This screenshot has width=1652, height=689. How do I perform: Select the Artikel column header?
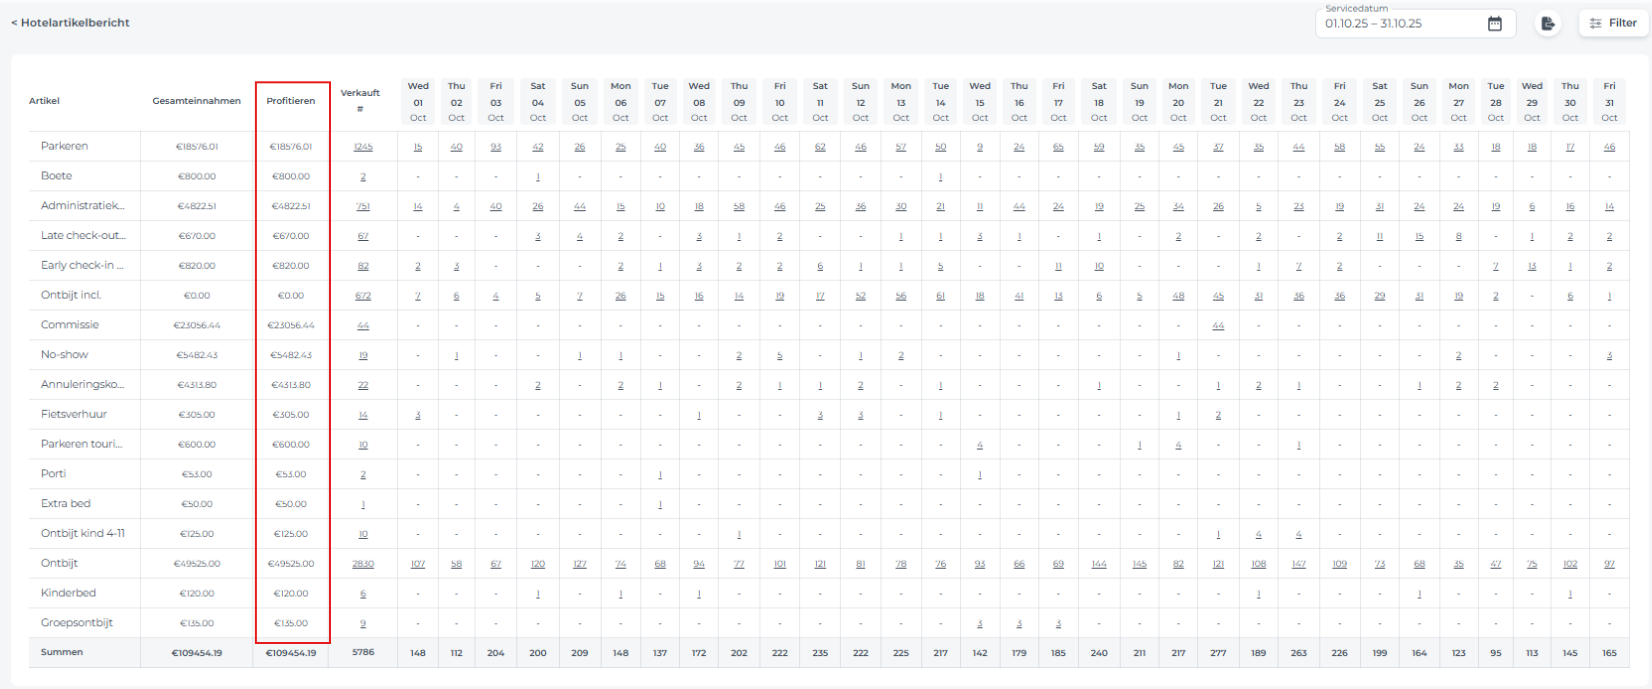45,101
